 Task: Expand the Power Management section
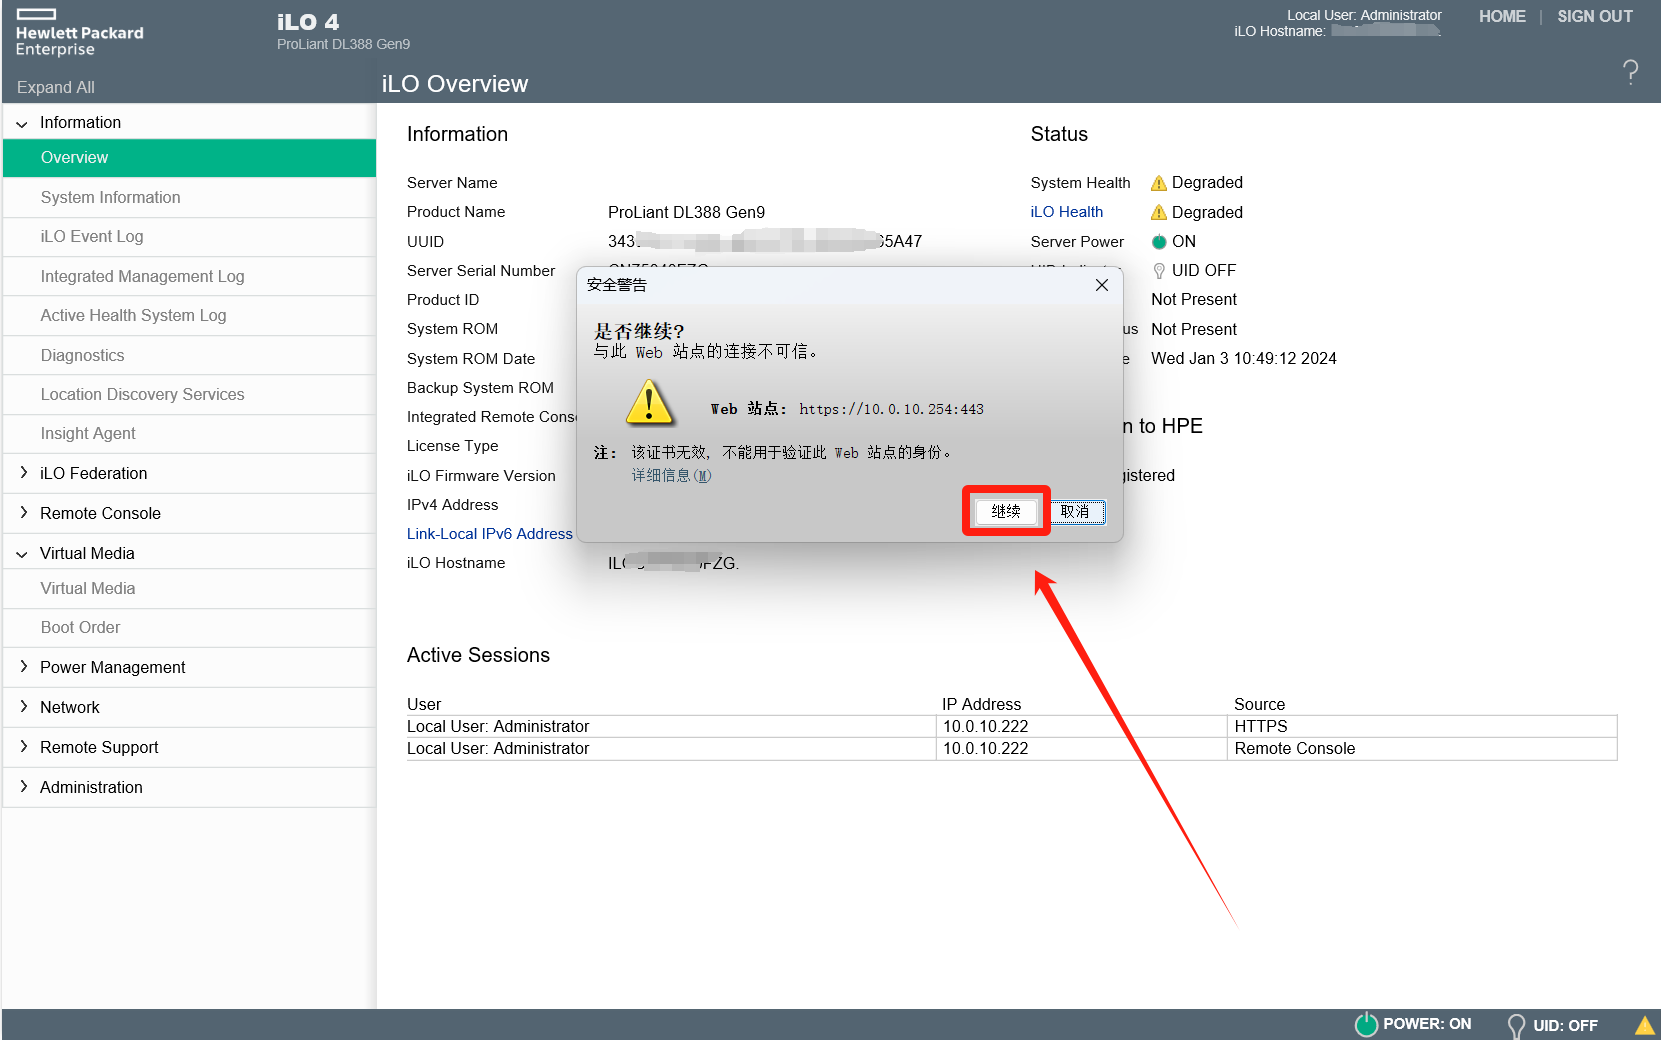click(x=22, y=667)
